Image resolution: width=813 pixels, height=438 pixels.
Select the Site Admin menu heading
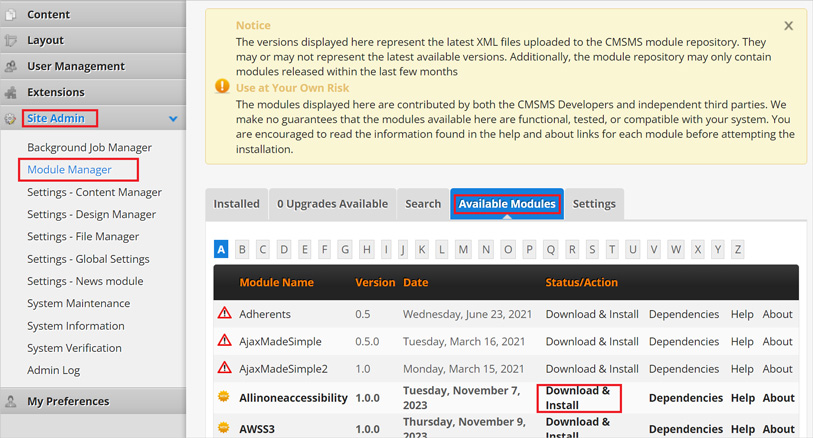click(55, 119)
